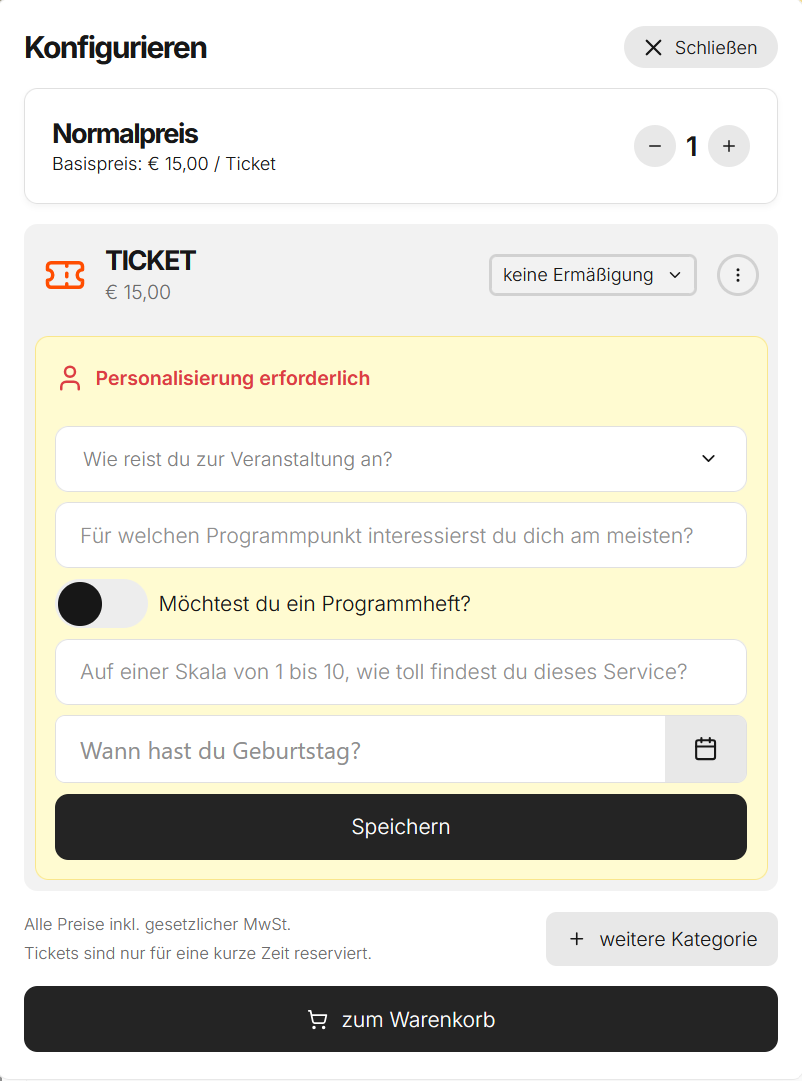Expand the 'Wie reist du' travel dropdown
802x1081 pixels.
coord(400,459)
